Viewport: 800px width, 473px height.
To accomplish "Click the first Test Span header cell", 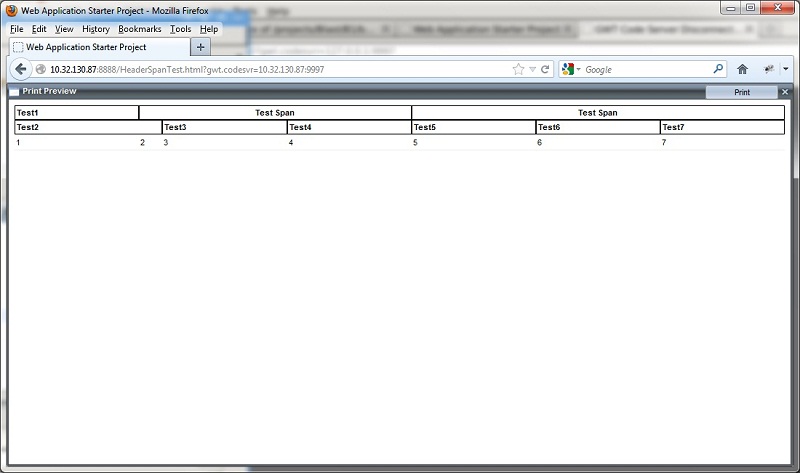I will point(275,113).
